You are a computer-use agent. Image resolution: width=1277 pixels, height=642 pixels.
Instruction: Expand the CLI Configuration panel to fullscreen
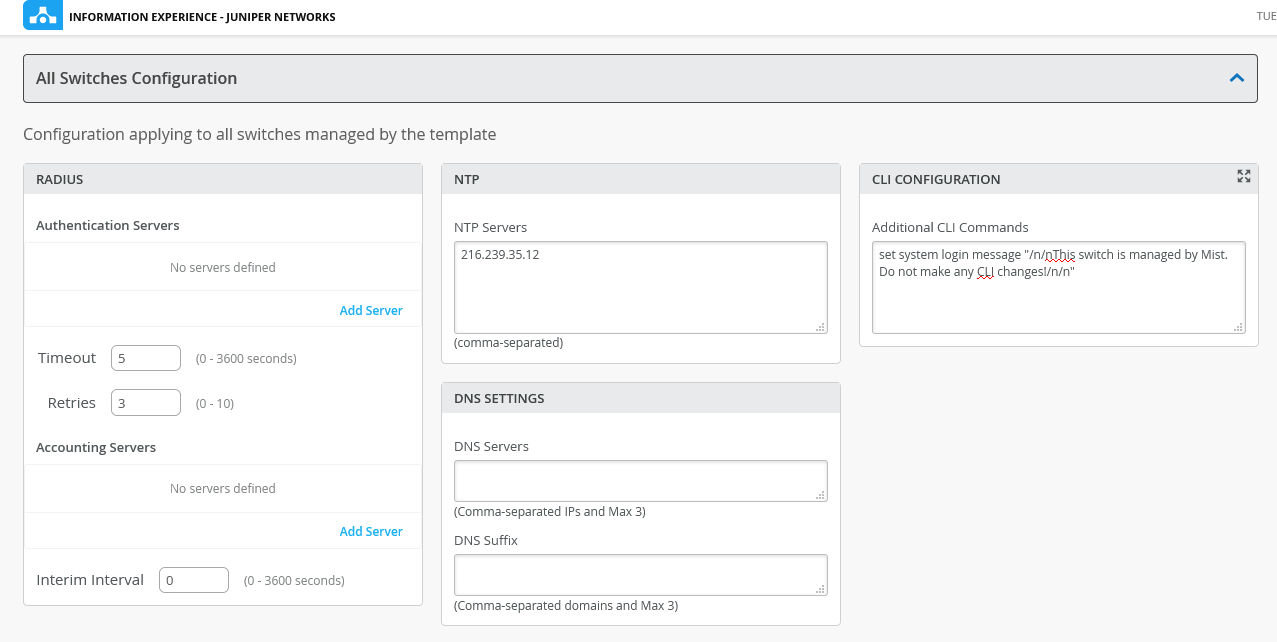point(1243,177)
